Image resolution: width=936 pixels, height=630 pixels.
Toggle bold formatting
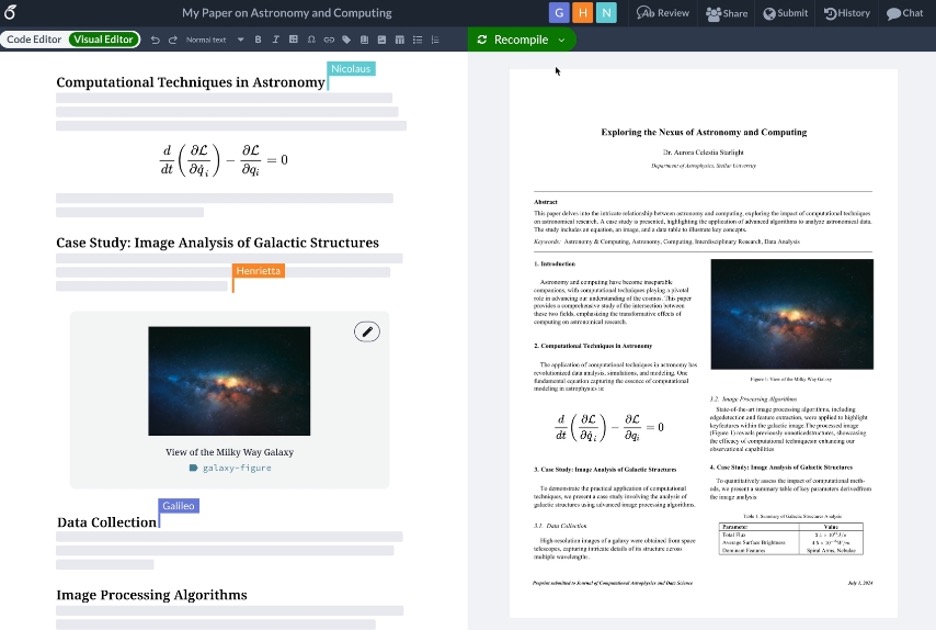pyautogui.click(x=258, y=40)
